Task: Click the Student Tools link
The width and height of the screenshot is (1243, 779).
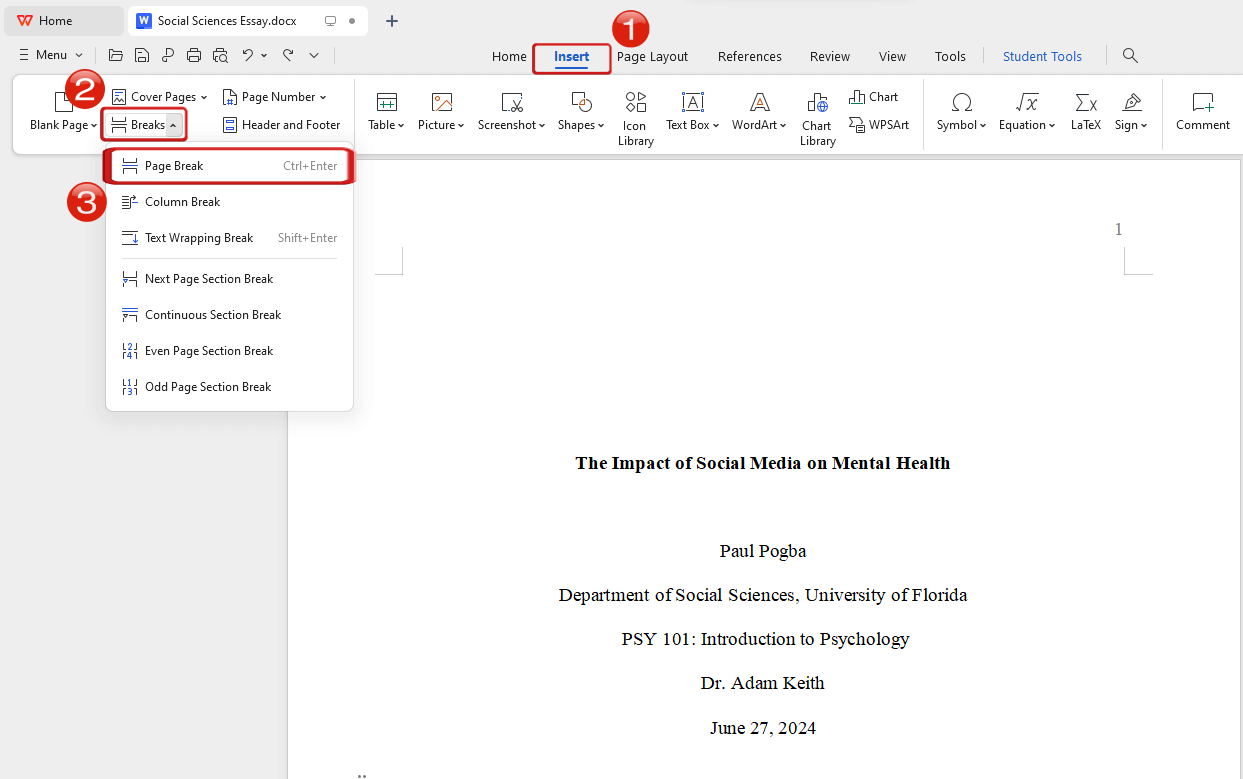Action: tap(1042, 57)
